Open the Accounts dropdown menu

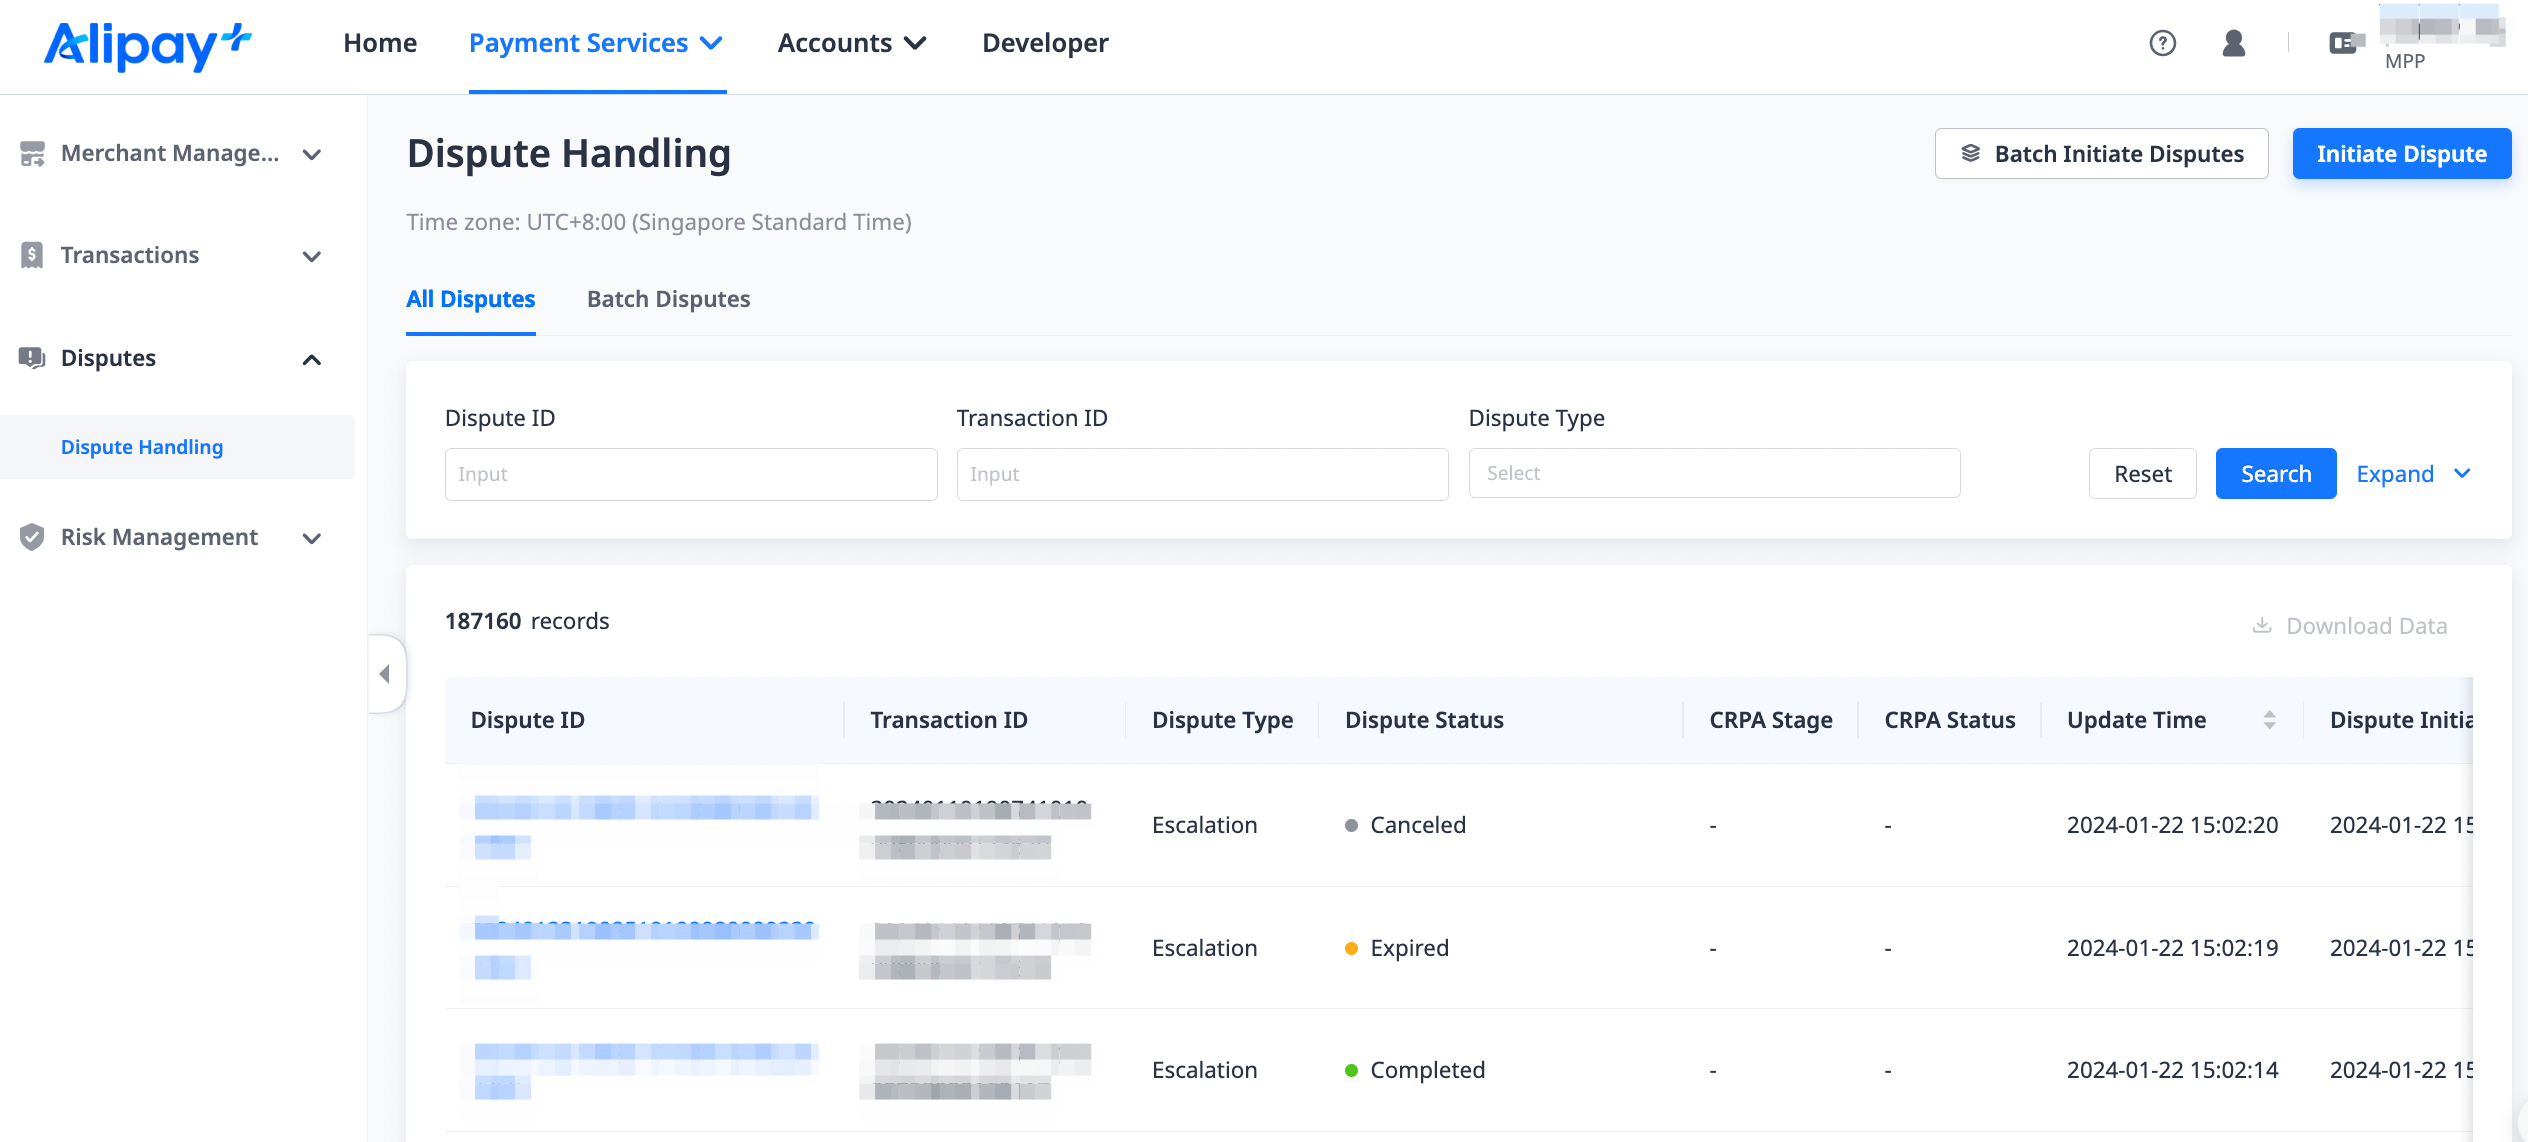pyautogui.click(x=852, y=43)
